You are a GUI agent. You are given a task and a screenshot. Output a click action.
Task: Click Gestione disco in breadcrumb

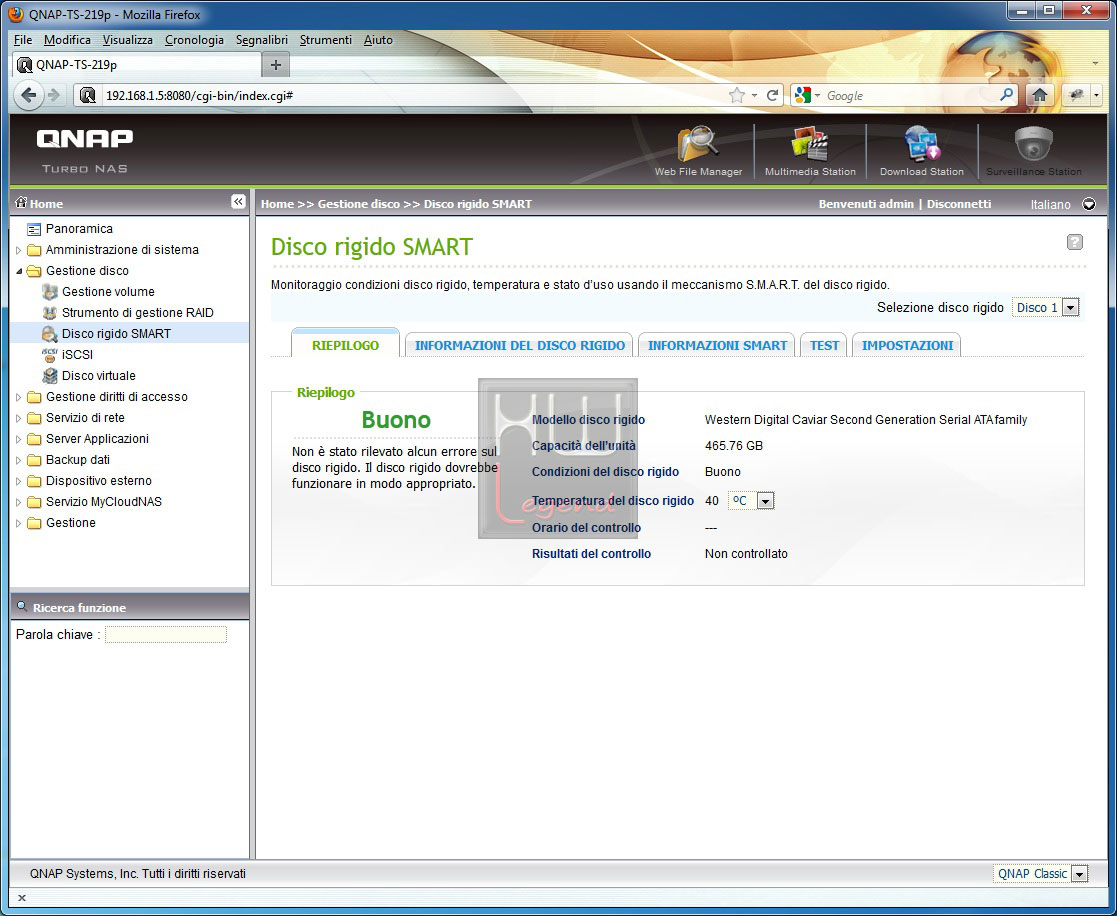359,204
